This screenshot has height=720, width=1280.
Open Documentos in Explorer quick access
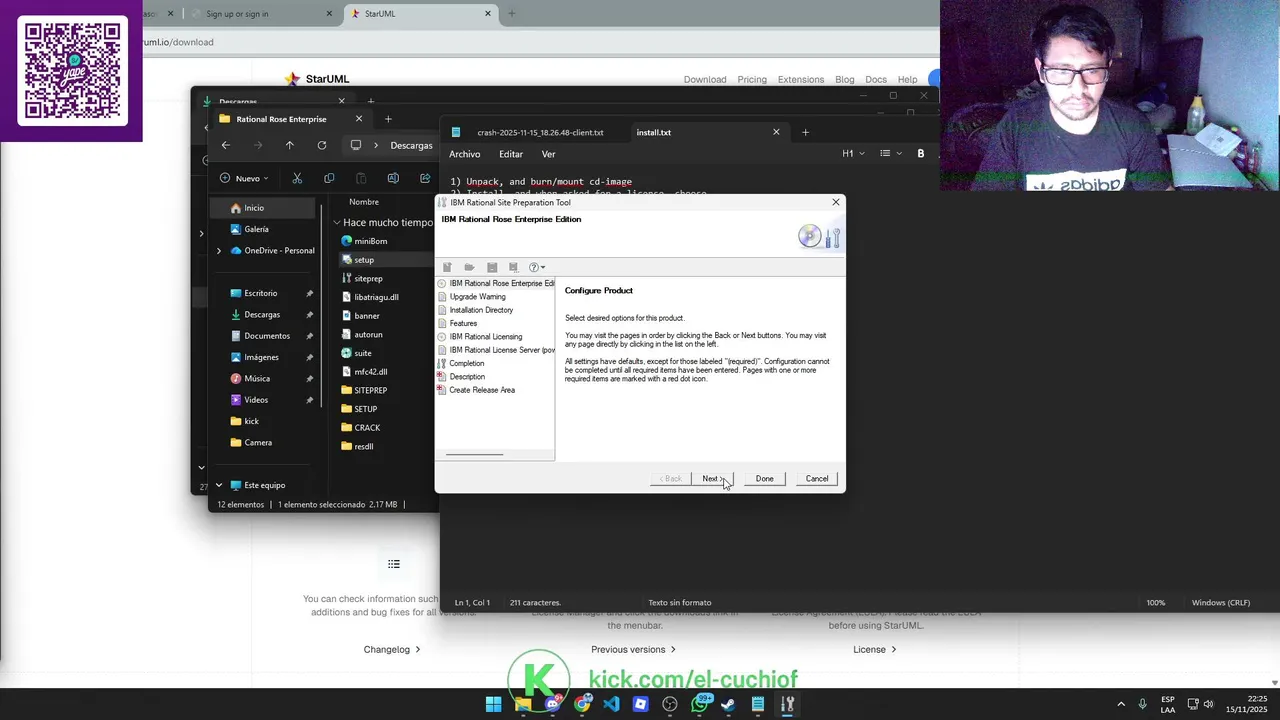[x=267, y=336]
